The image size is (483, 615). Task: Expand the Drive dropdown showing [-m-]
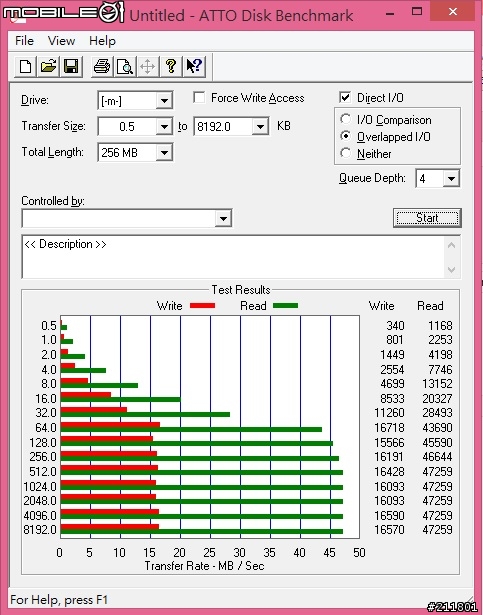[x=164, y=101]
